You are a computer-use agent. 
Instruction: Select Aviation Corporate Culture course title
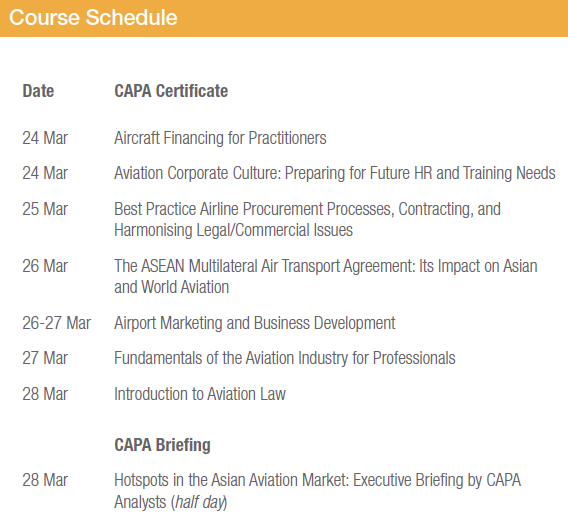tap(335, 173)
